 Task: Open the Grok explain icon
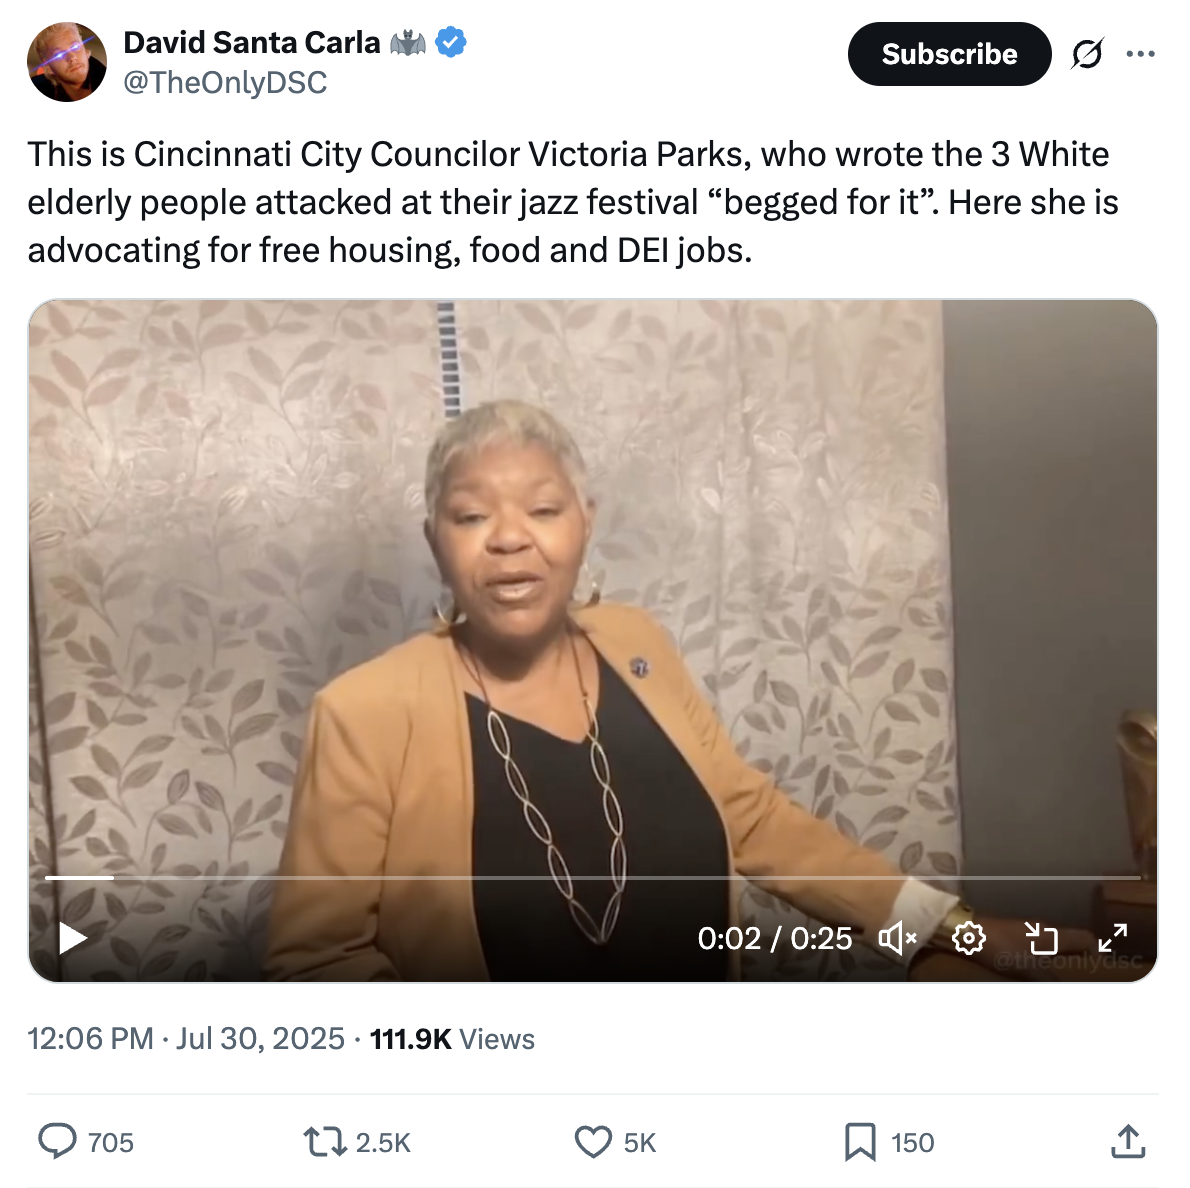click(1087, 54)
